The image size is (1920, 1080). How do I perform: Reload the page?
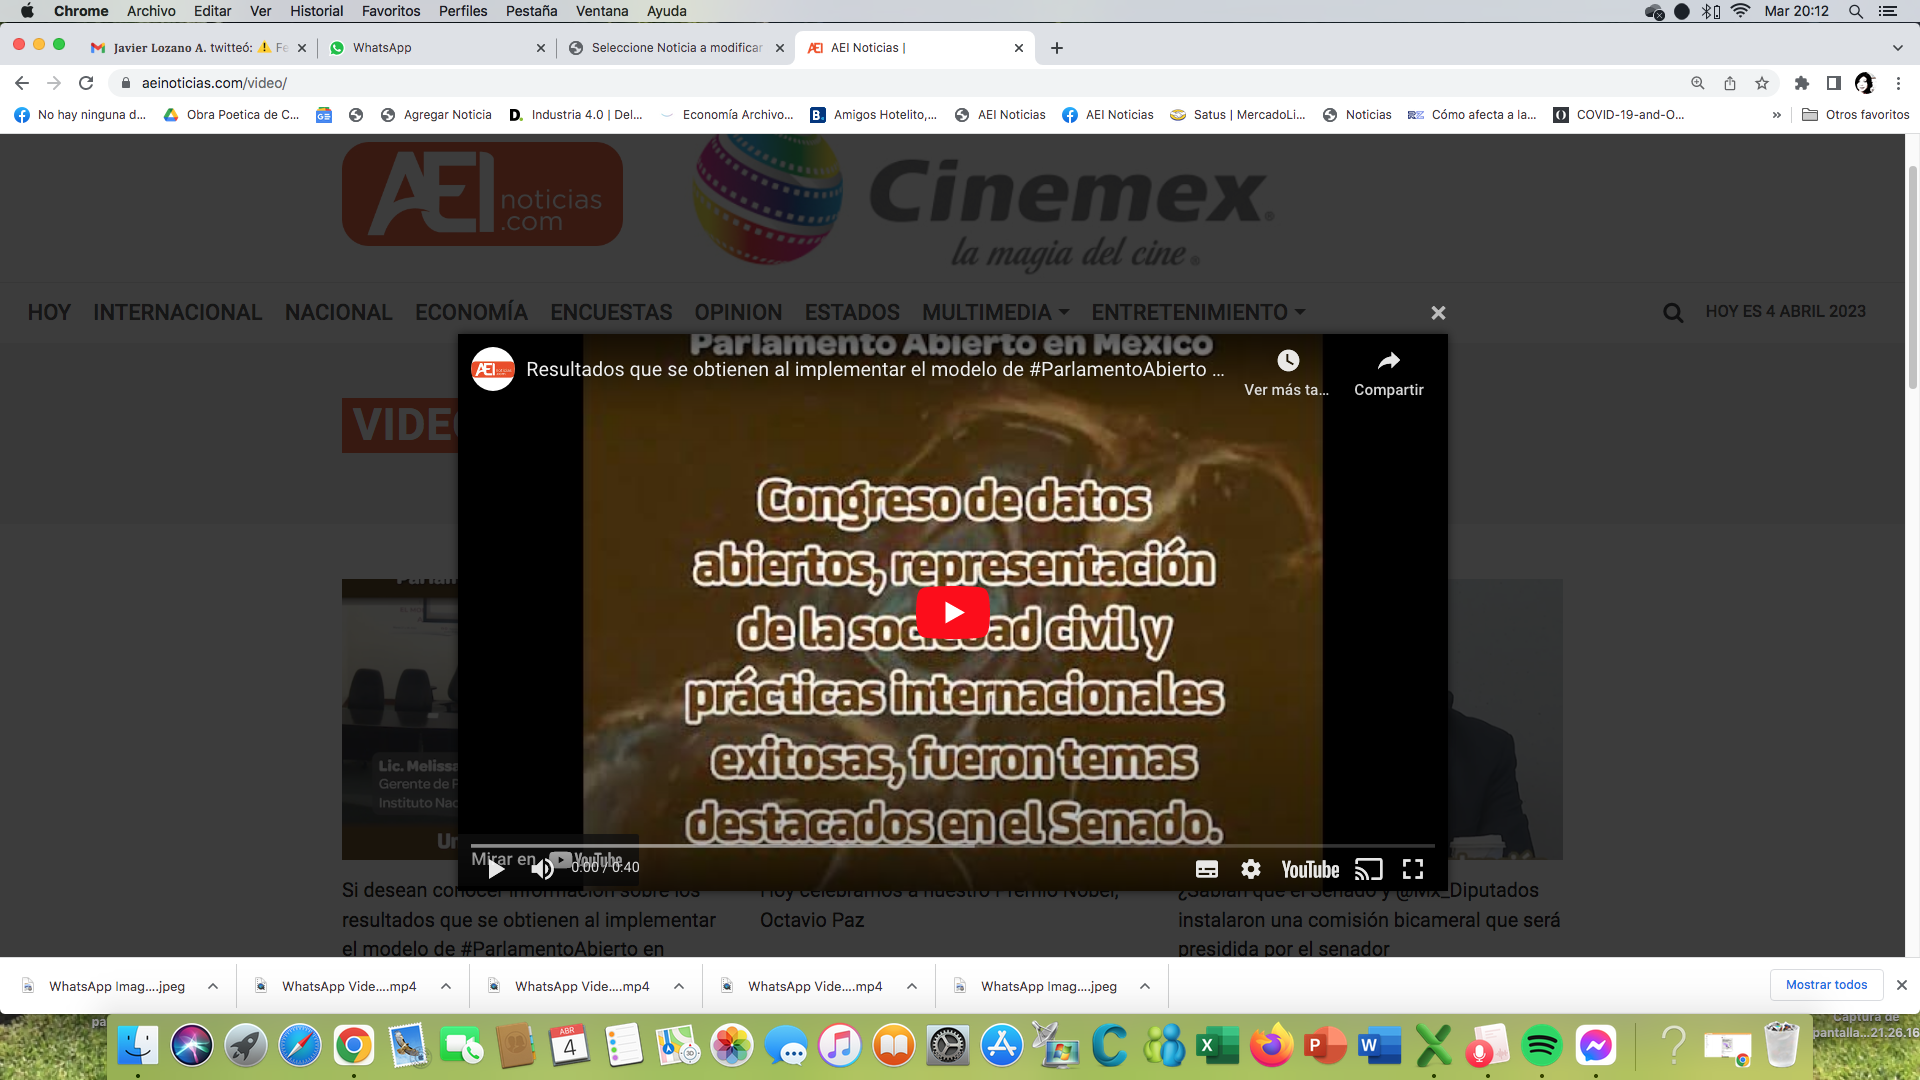point(86,83)
